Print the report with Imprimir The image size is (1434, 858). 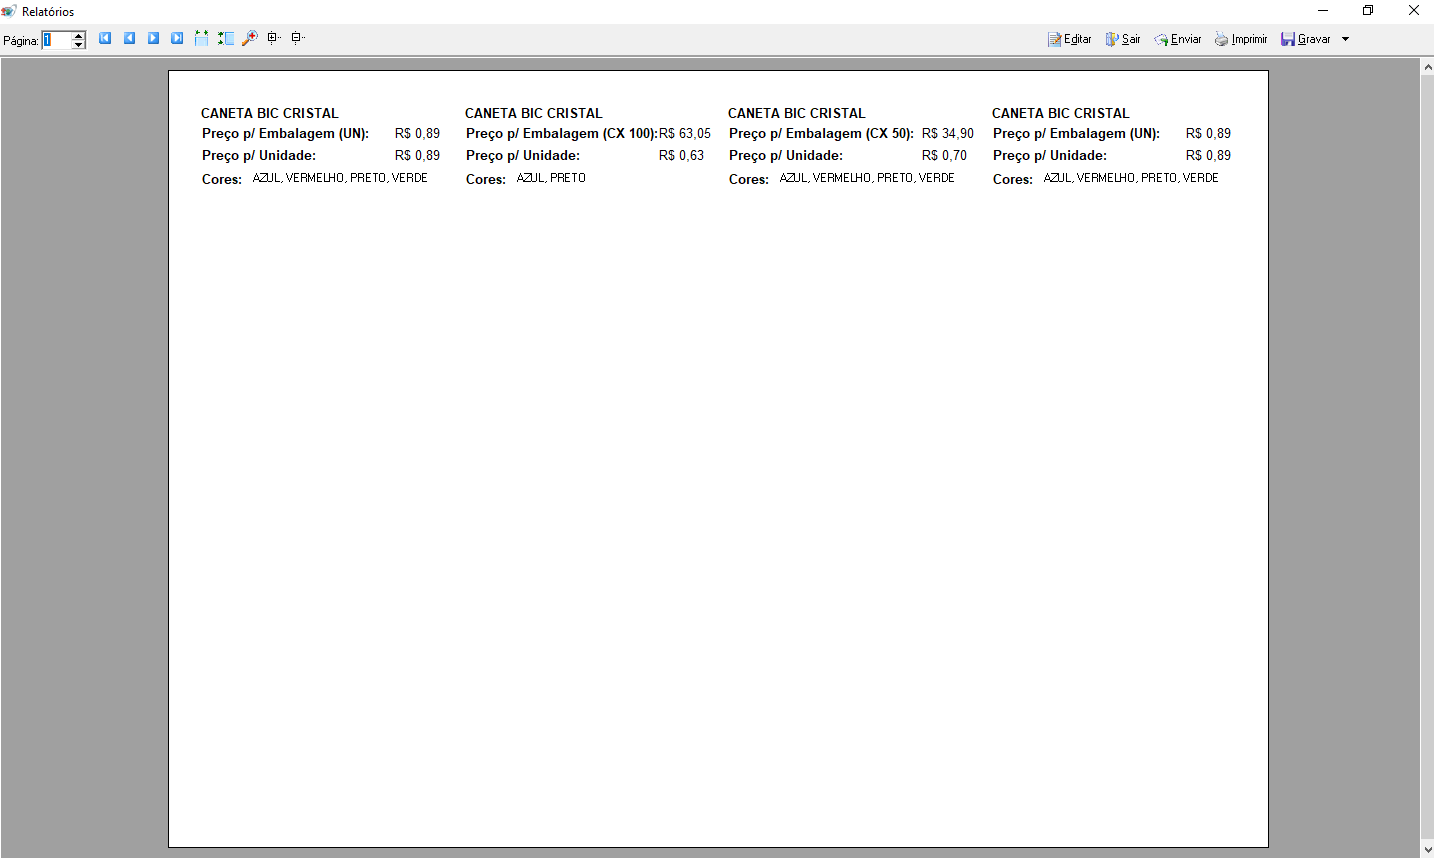(1241, 39)
